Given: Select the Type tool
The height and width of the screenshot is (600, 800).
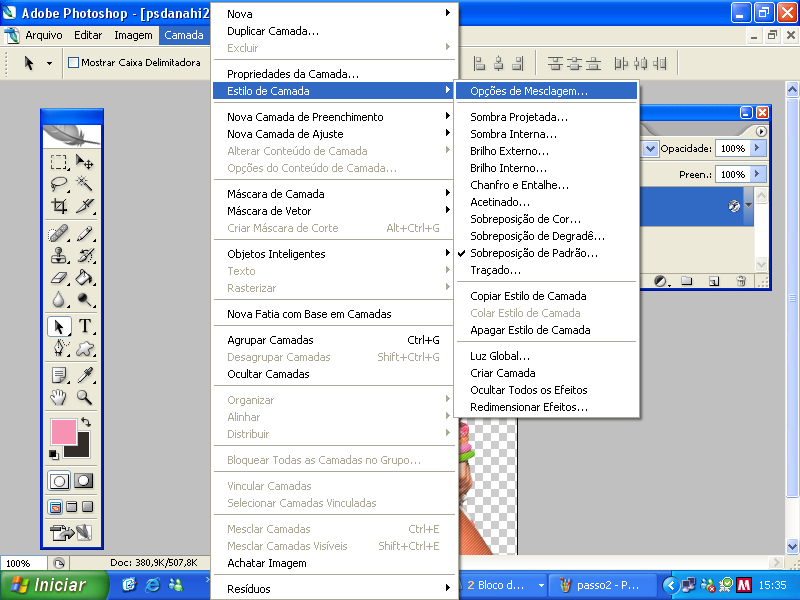Looking at the screenshot, I should (85, 327).
